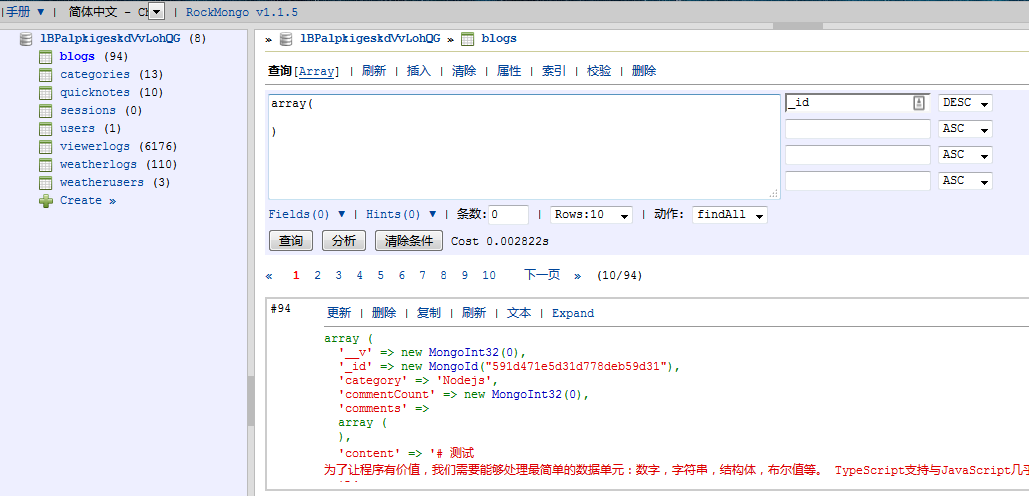Open the language selection dropdown
Viewport: 1029px width, 496px height.
pyautogui.click(x=156, y=12)
